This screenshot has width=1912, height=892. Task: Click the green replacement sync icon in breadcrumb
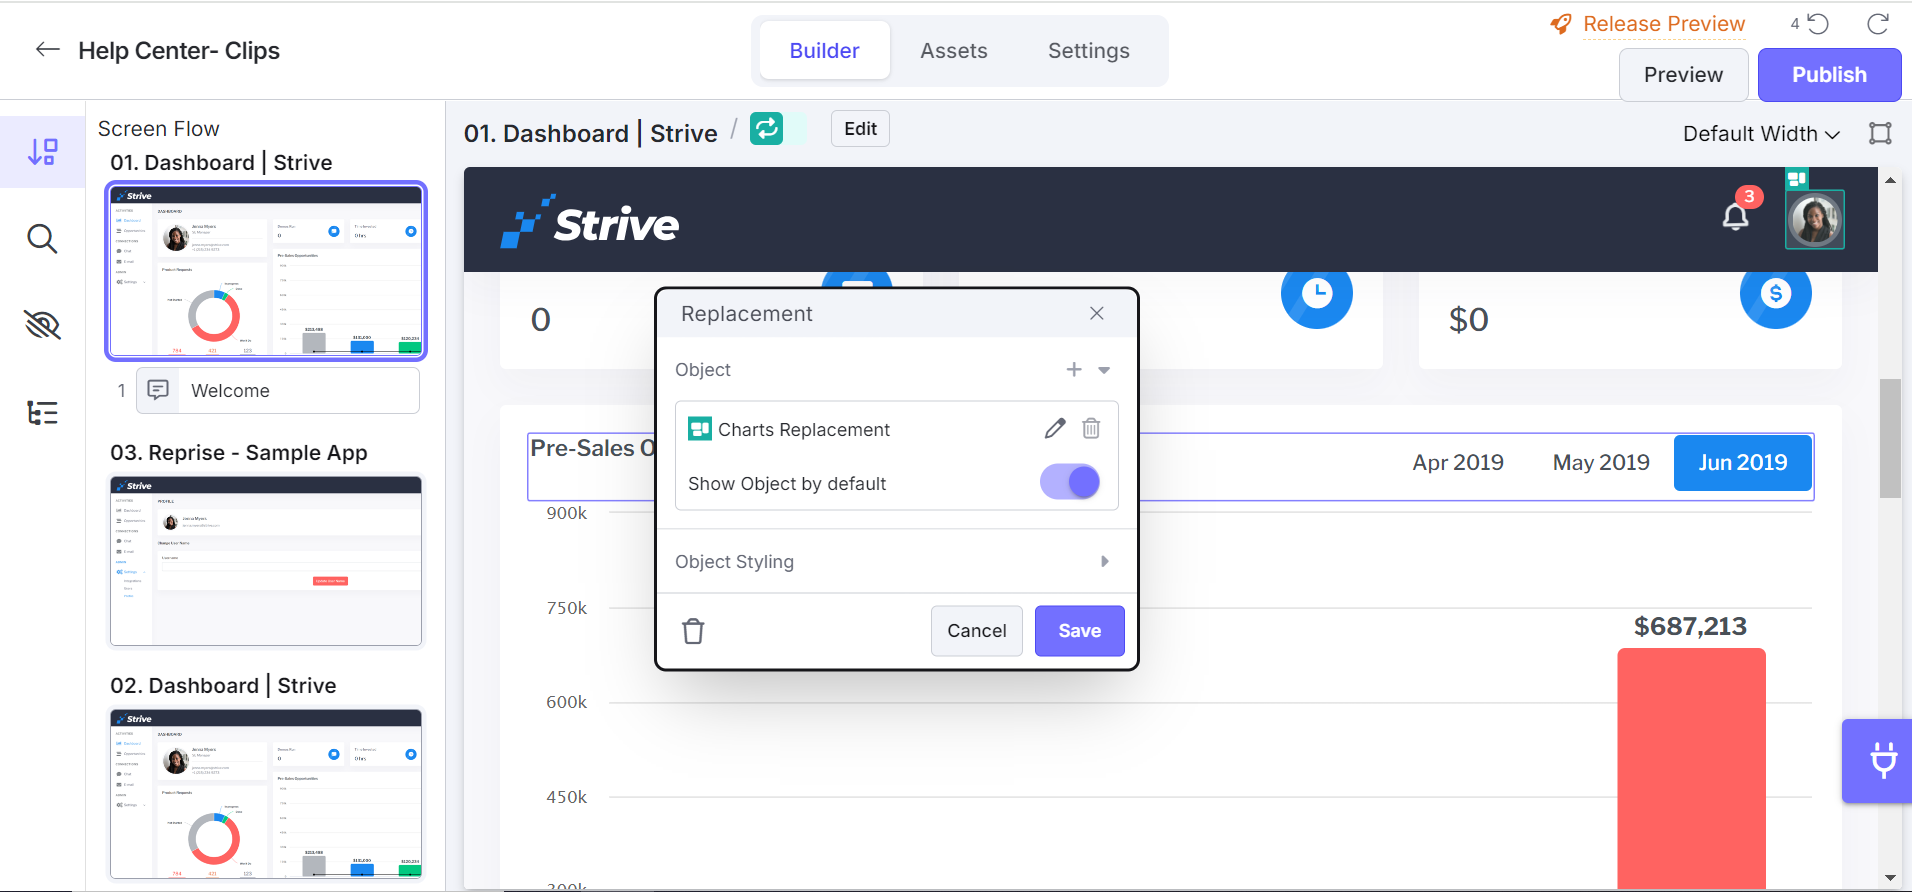click(767, 128)
